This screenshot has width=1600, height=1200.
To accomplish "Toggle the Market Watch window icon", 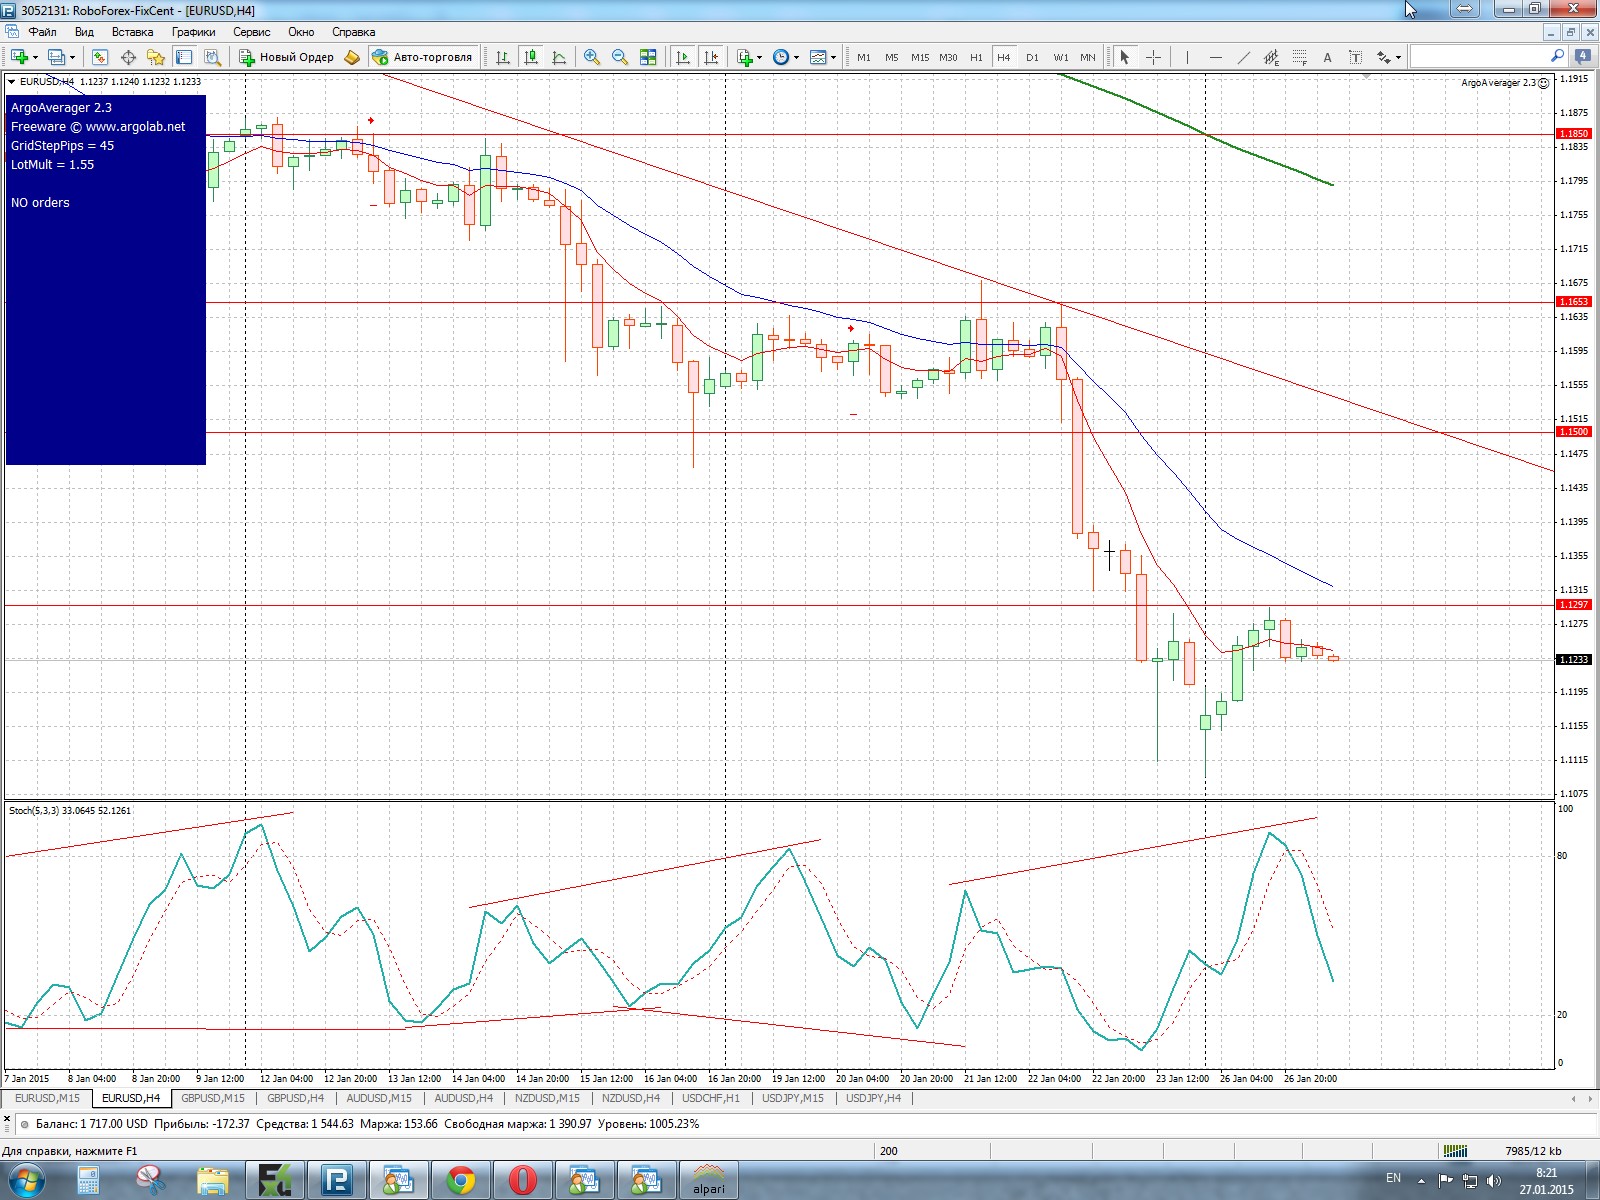I will click(99, 57).
